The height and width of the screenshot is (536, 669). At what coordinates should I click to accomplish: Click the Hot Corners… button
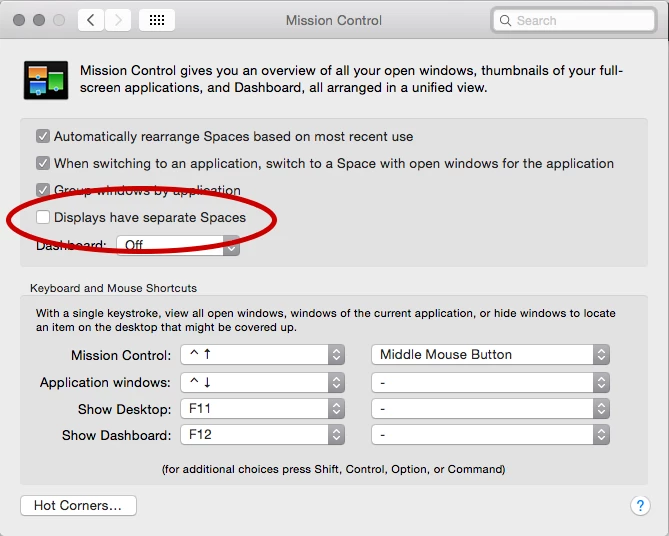pyautogui.click(x=79, y=506)
